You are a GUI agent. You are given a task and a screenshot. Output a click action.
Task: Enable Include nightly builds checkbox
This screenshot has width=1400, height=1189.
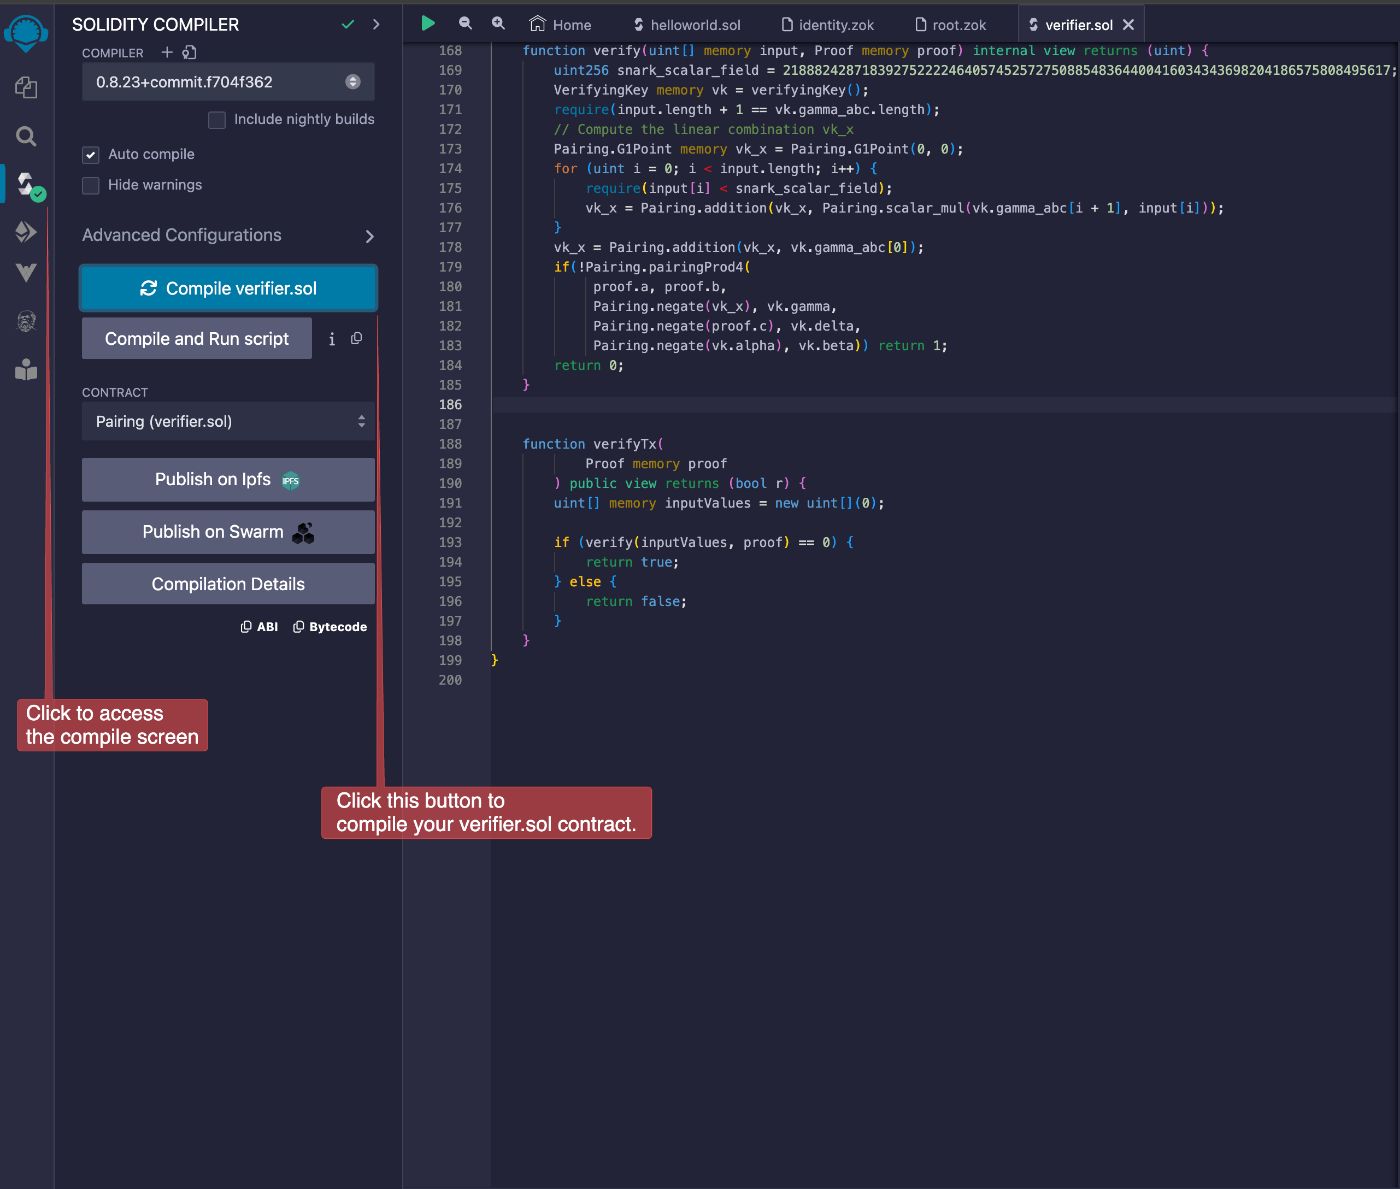(217, 120)
